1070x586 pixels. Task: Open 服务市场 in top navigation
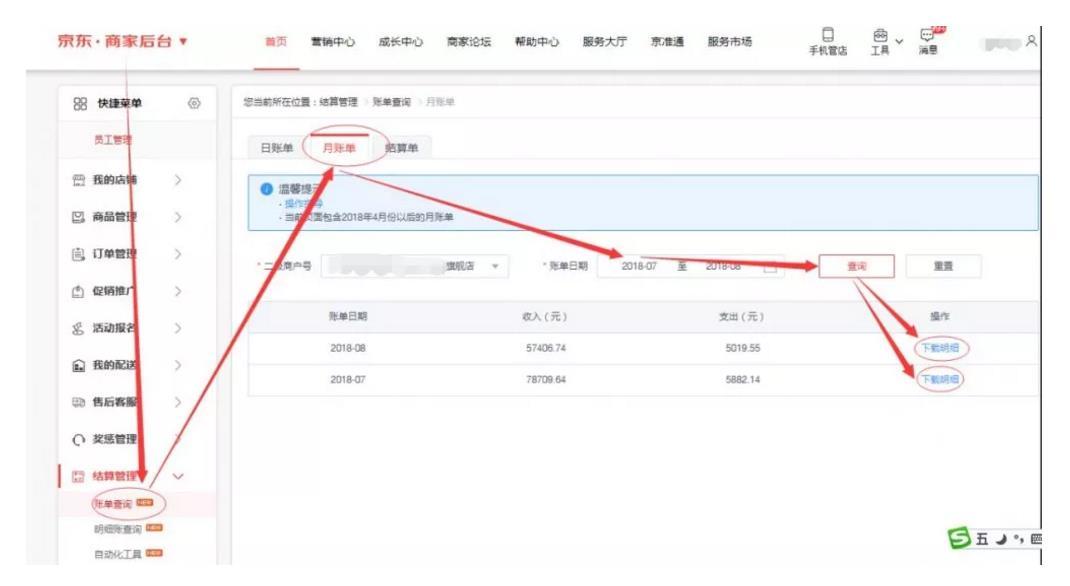(729, 42)
